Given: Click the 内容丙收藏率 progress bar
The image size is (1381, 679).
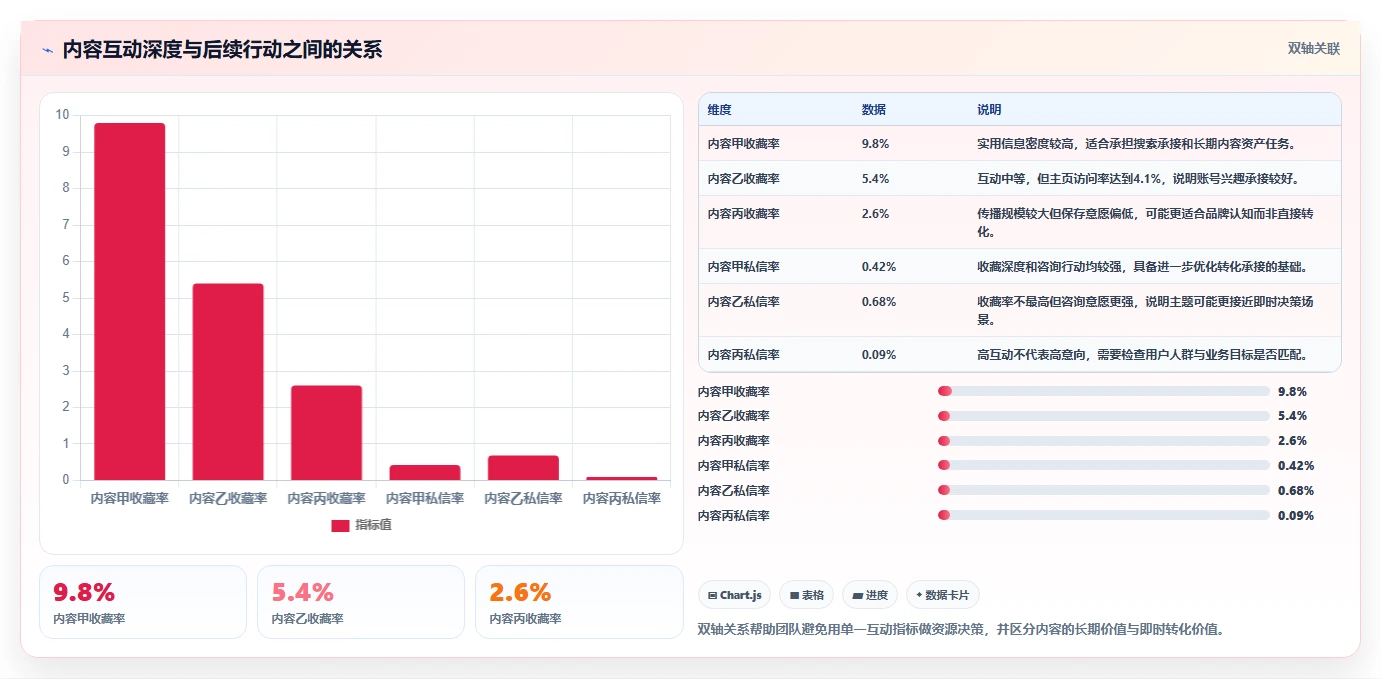Looking at the screenshot, I should click(1104, 441).
